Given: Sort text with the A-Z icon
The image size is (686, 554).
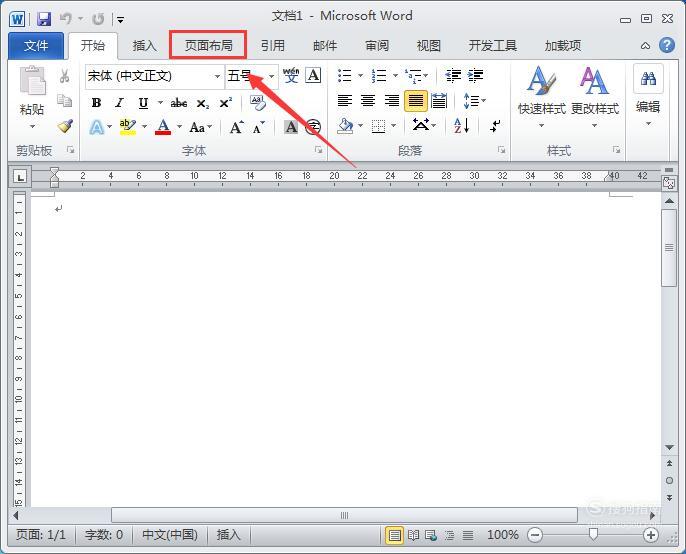Looking at the screenshot, I should (462, 126).
